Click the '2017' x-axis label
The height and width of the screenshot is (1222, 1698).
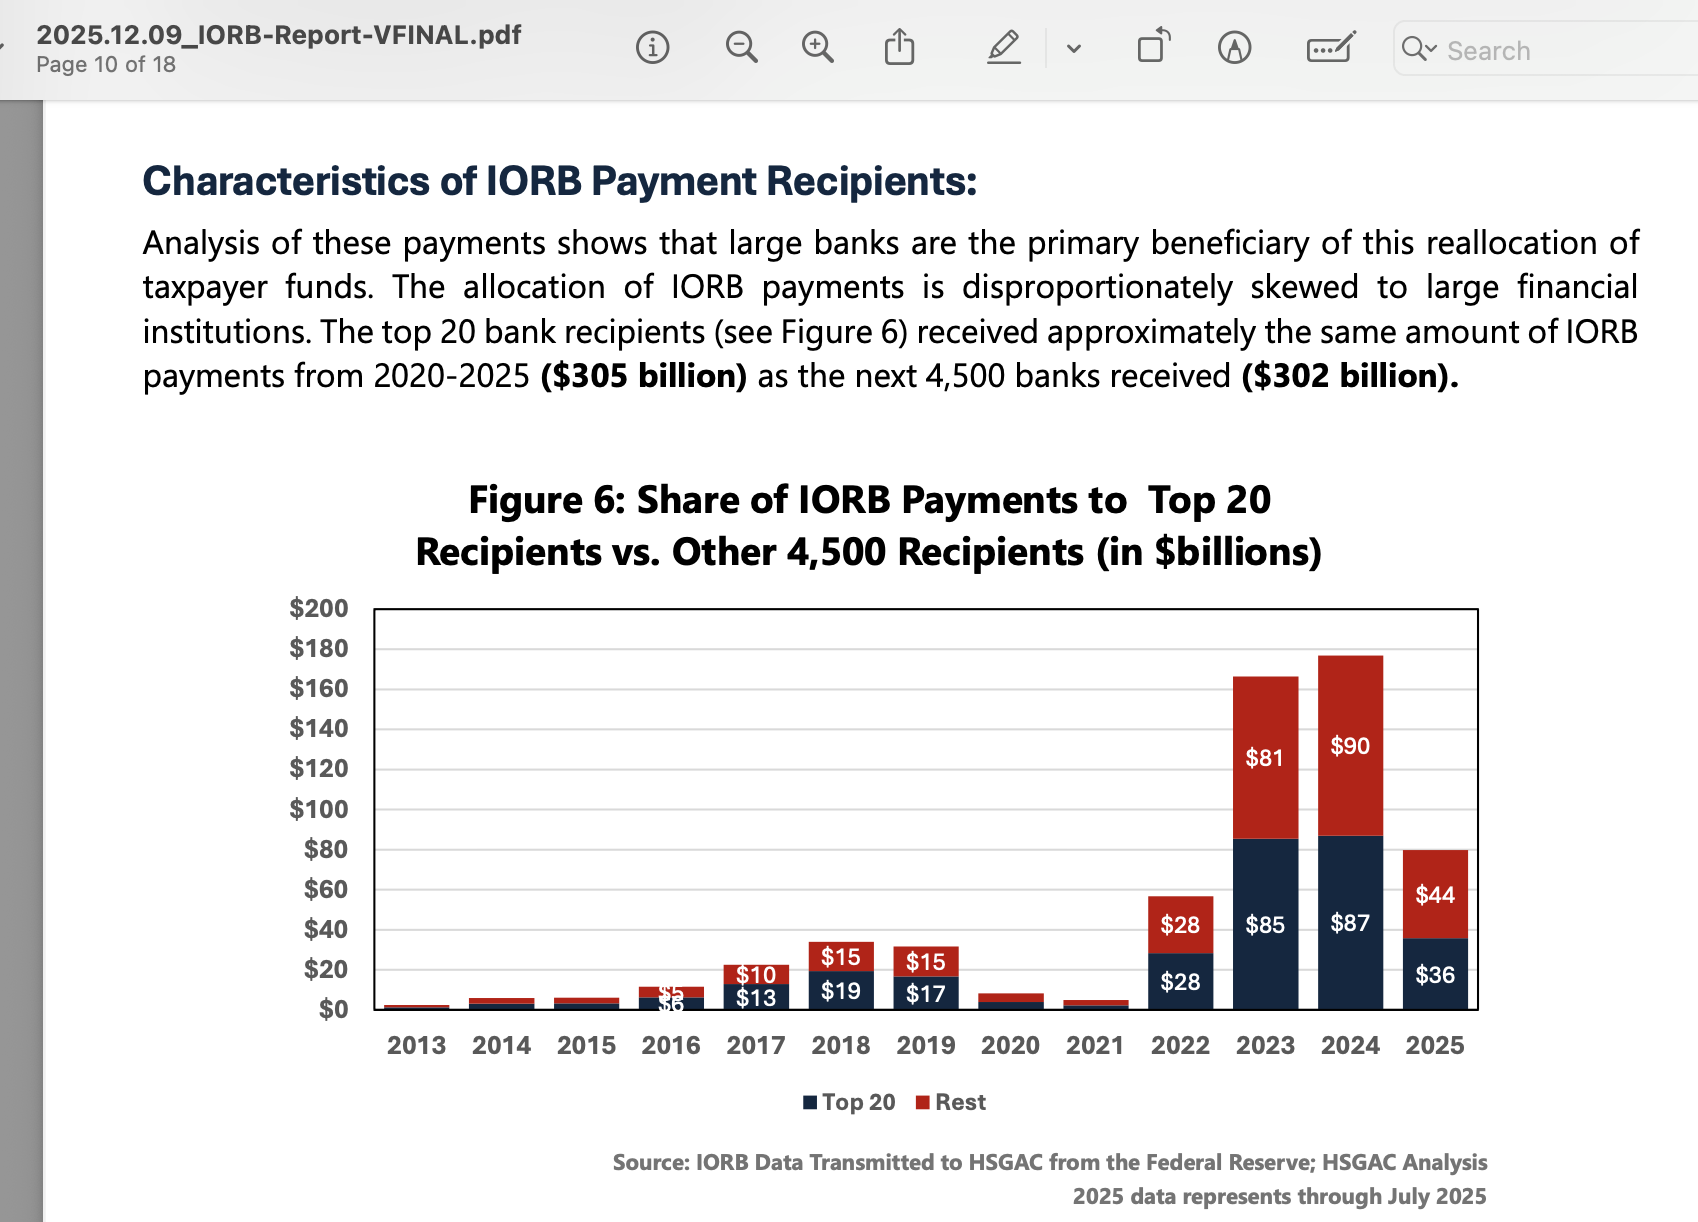[x=756, y=1045]
